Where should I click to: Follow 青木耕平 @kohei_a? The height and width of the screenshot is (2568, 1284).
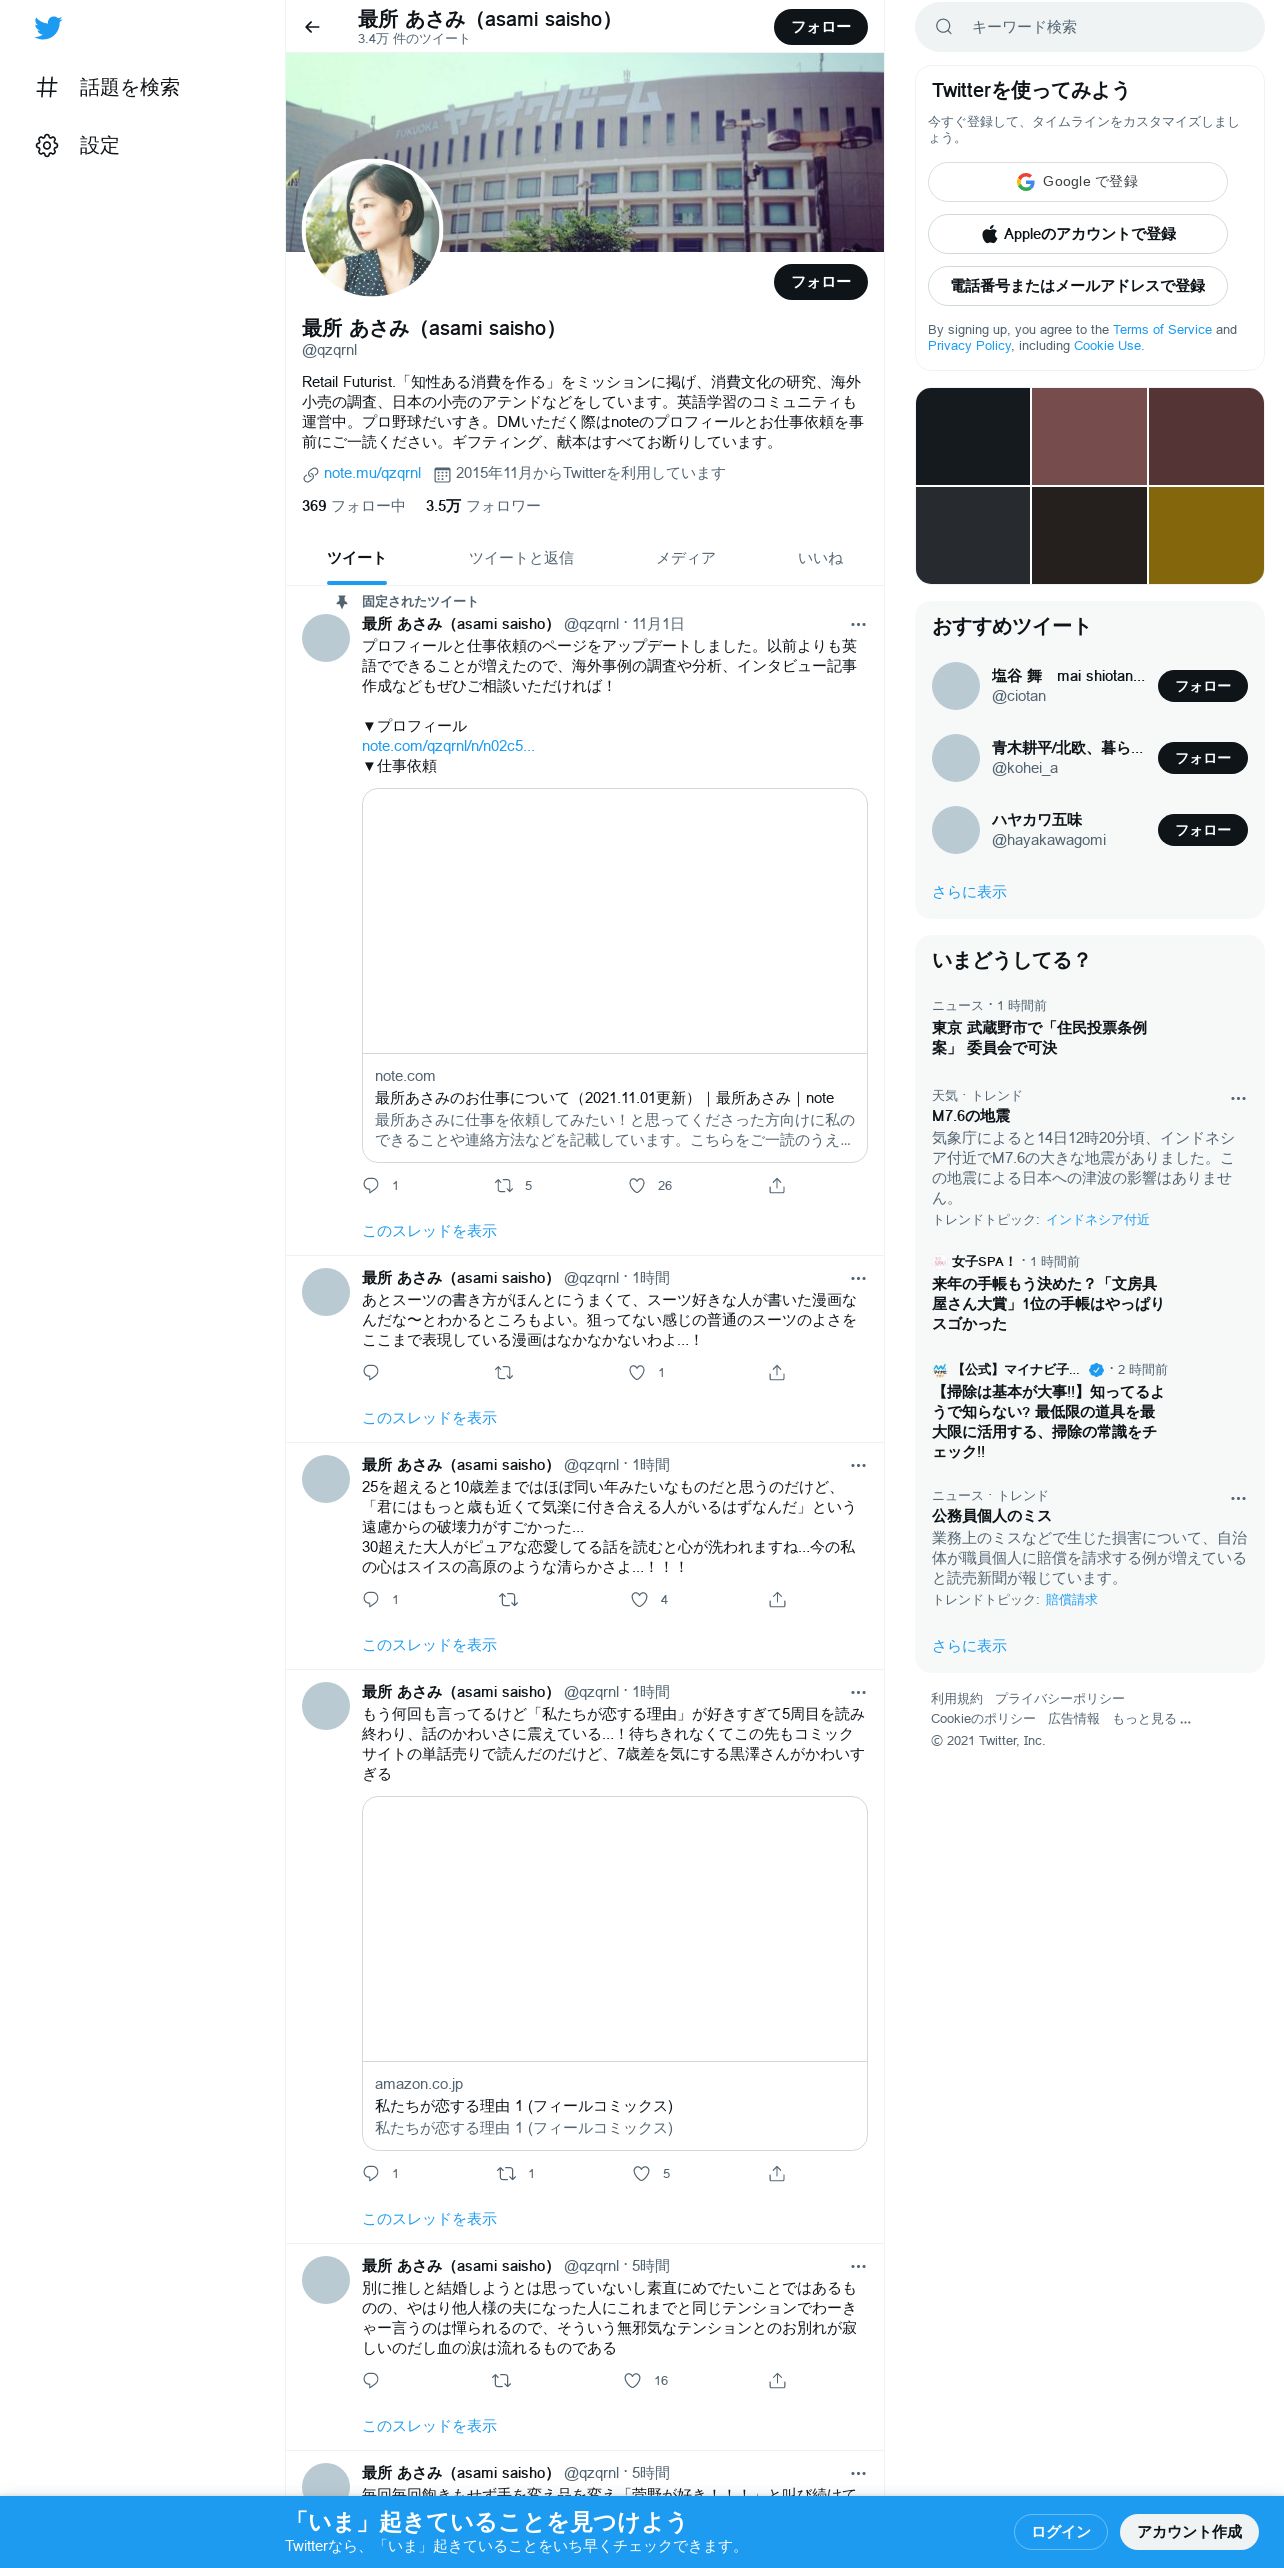tap(1203, 758)
